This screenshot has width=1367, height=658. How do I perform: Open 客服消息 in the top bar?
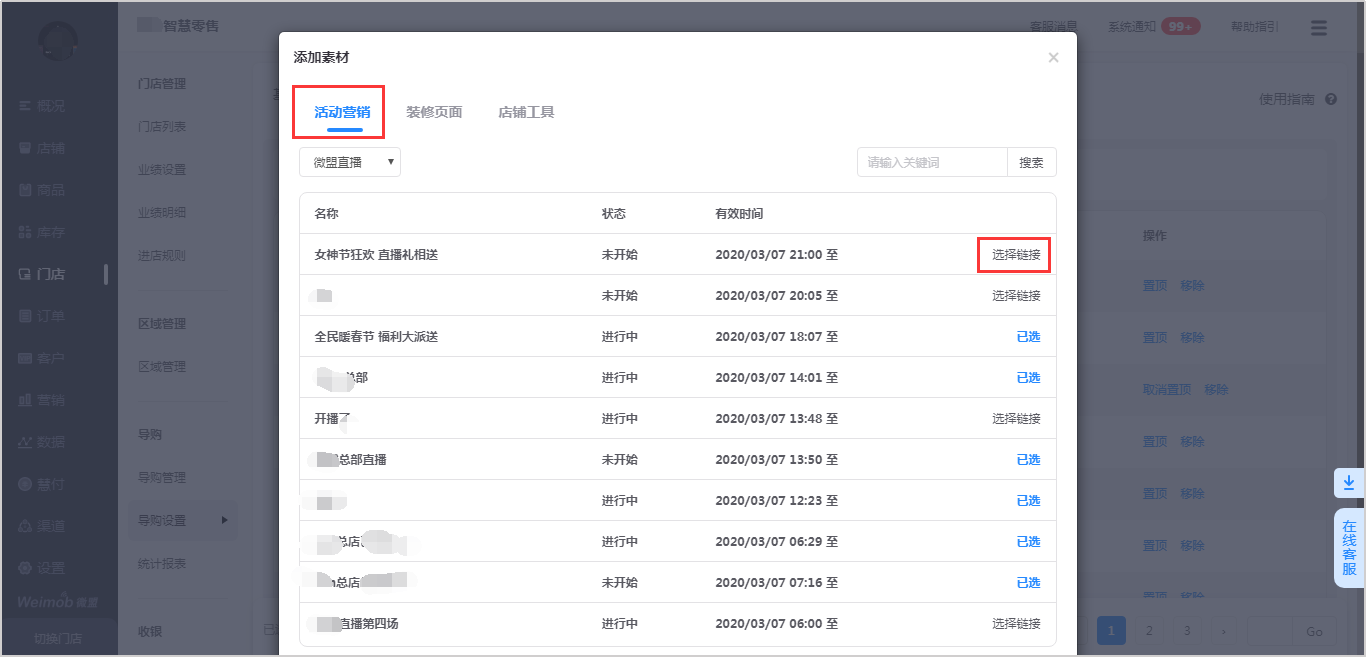pos(1054,28)
